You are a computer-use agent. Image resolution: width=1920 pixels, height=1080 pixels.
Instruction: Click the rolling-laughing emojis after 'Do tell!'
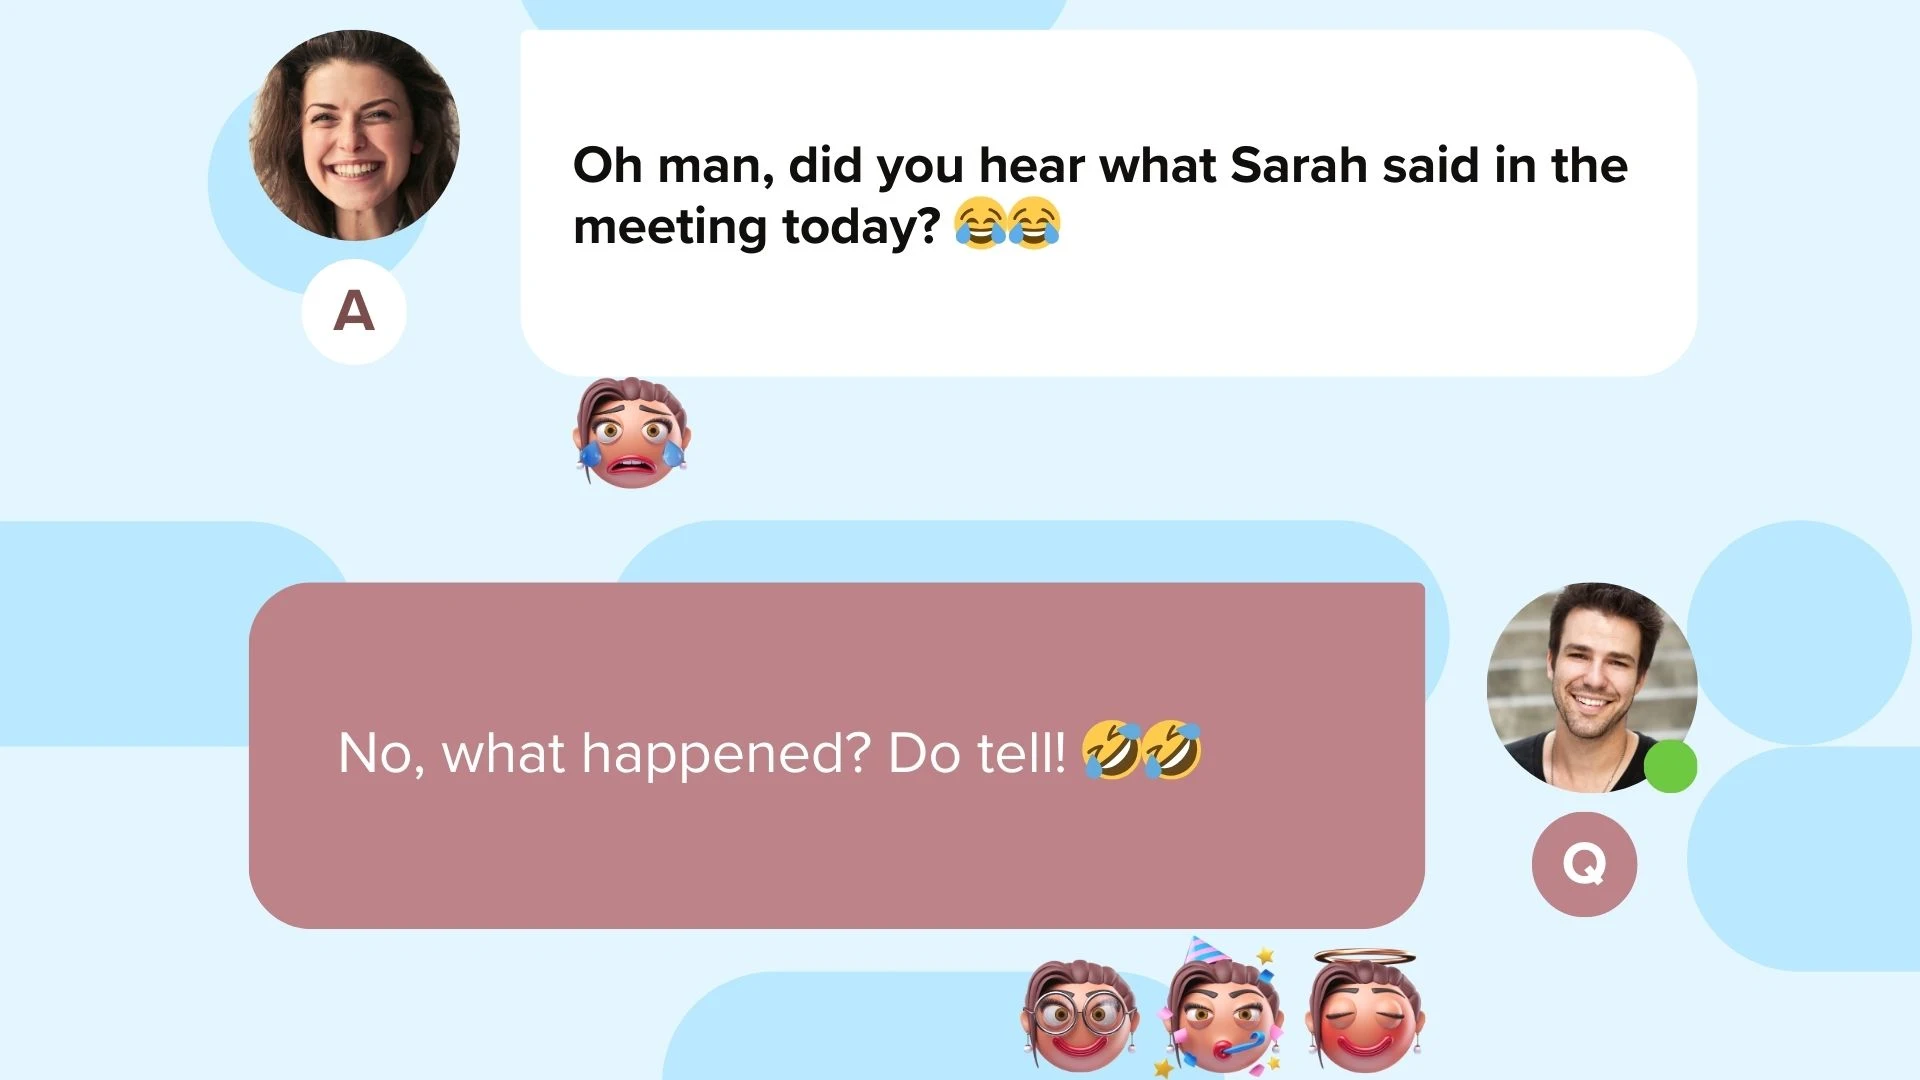1142,750
